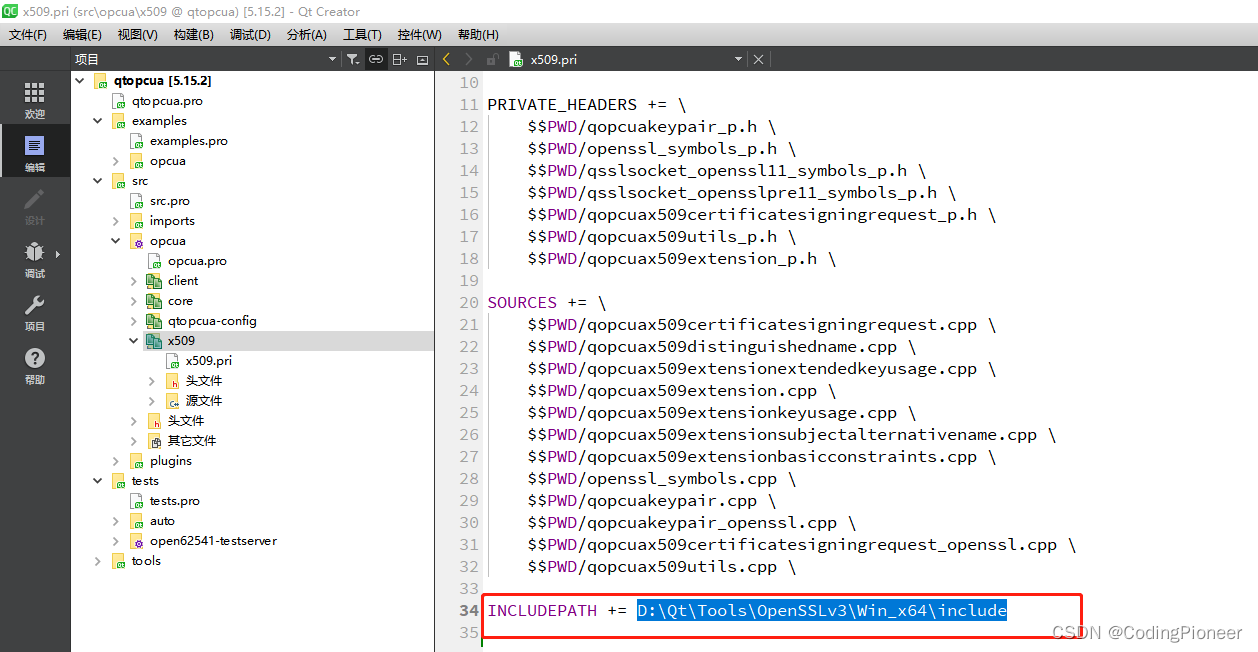
Task: Toggle synchronize with editor link icon
Action: (376, 59)
